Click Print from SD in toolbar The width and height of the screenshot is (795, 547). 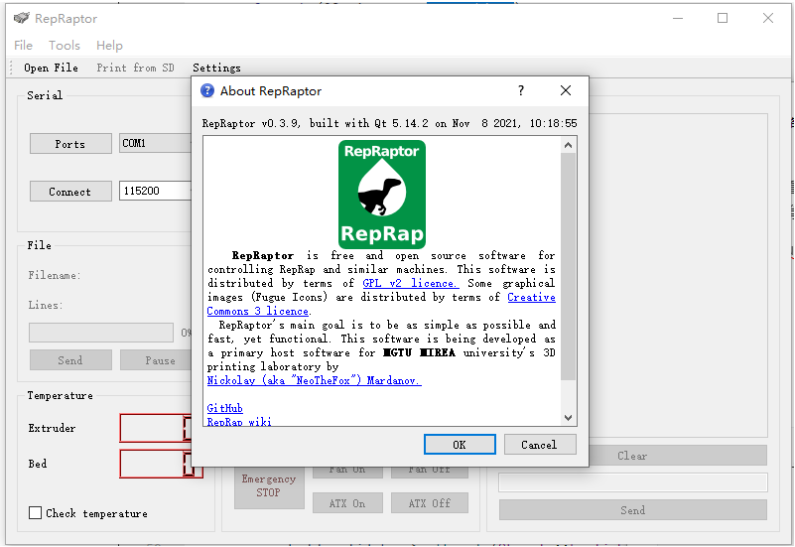click(x=135, y=68)
